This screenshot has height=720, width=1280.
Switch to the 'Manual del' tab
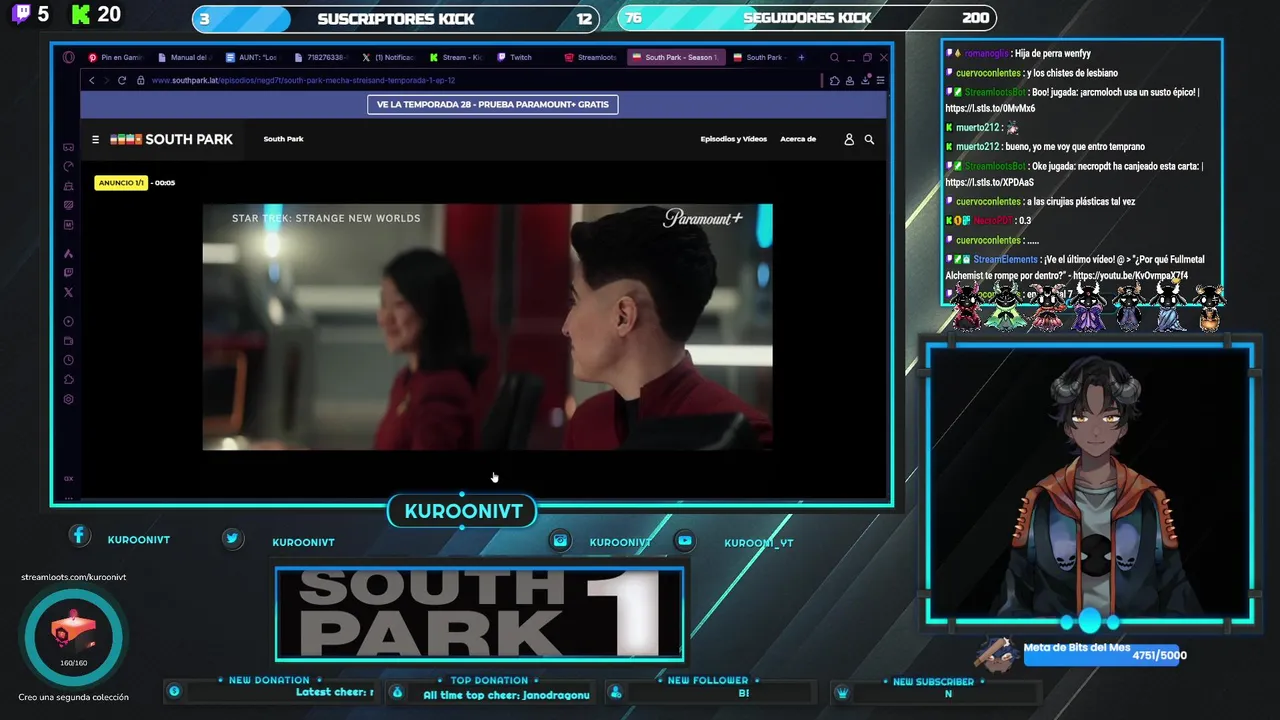(183, 57)
